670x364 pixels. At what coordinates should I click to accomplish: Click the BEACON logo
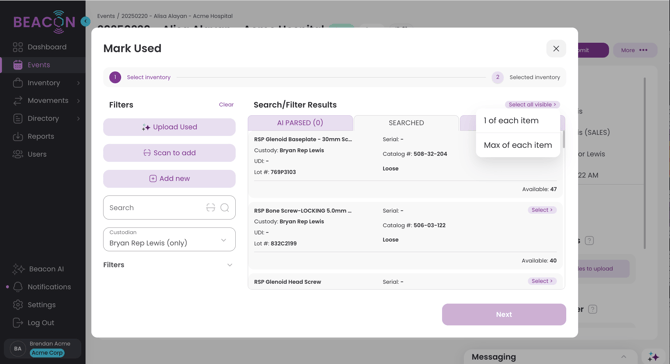click(x=44, y=21)
